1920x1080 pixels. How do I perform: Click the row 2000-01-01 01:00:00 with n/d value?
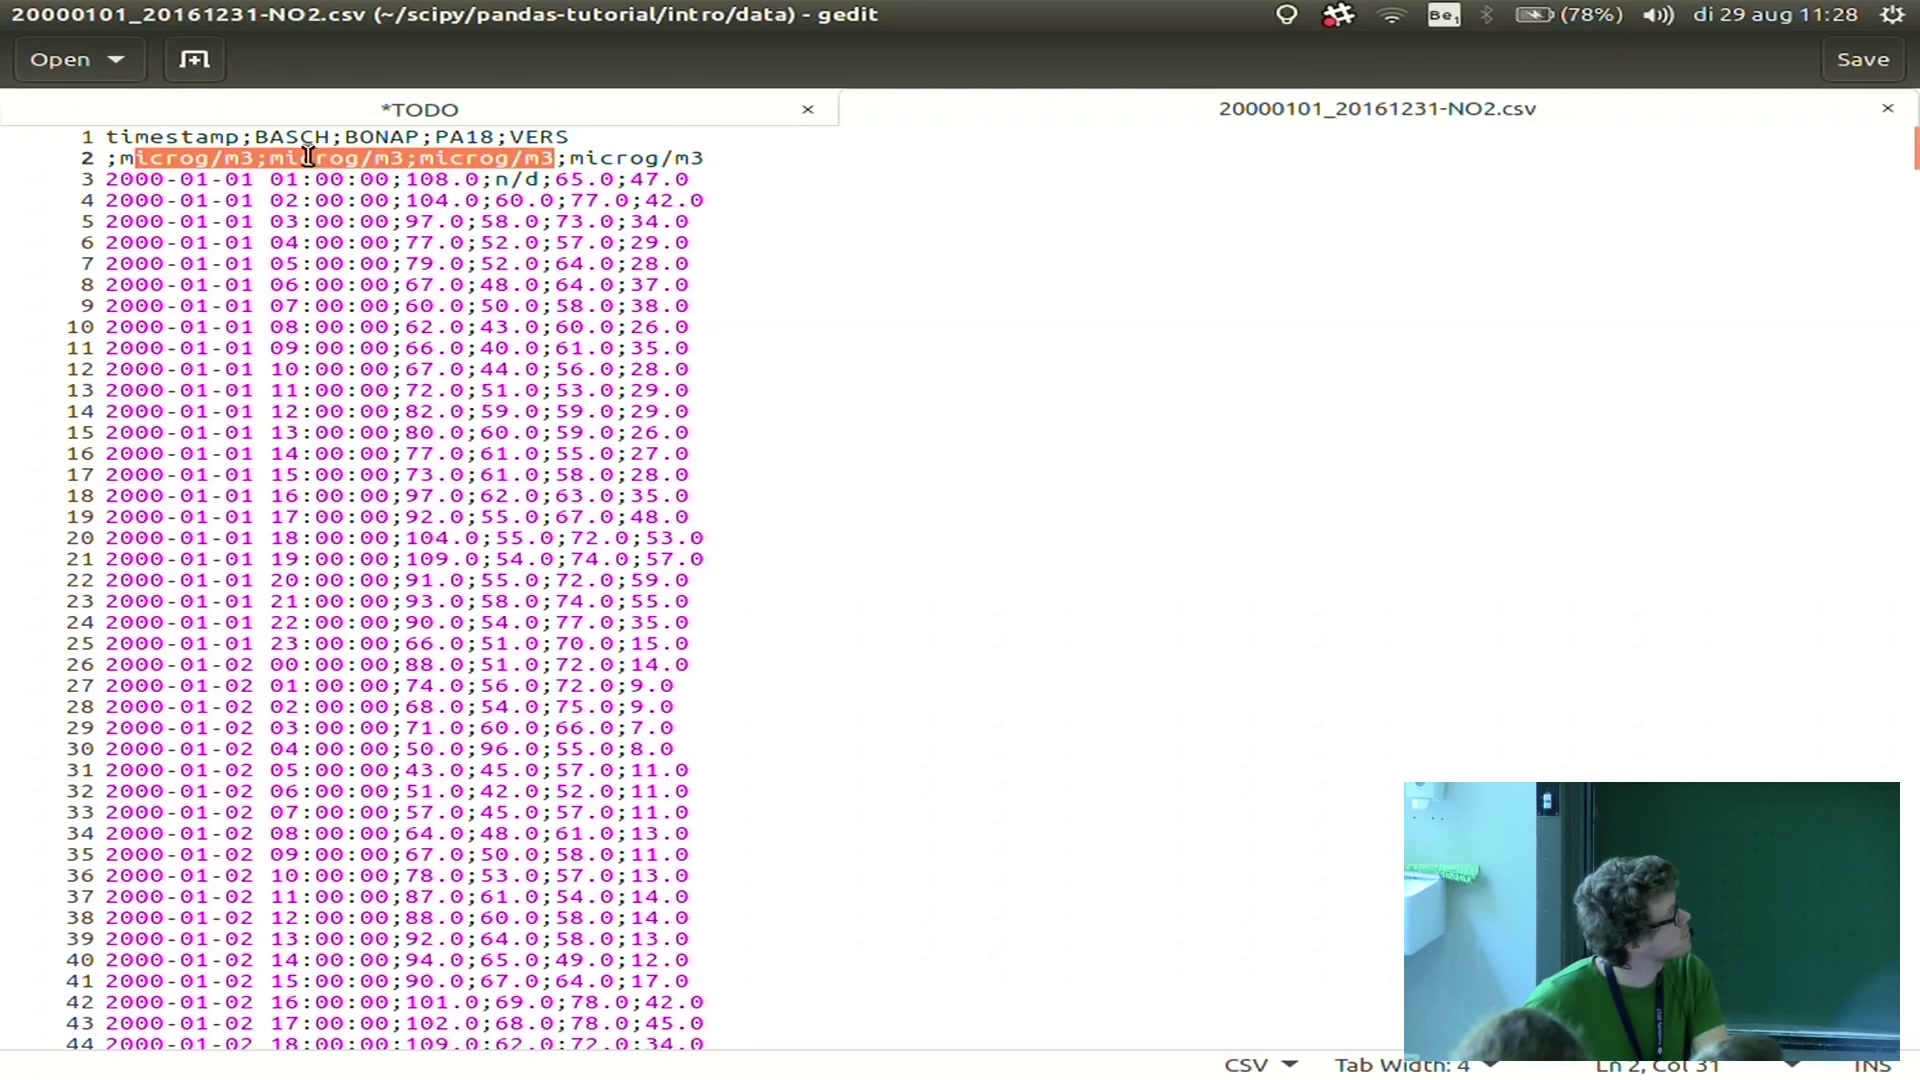[397, 179]
